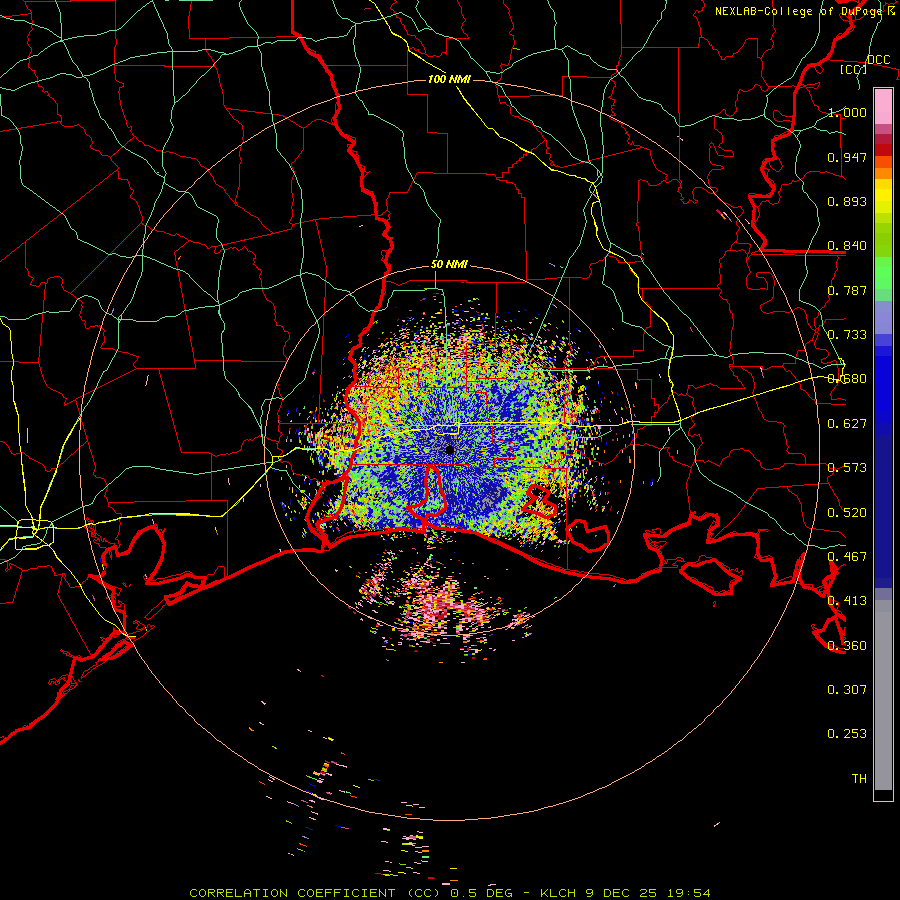900x900 pixels.
Task: Click the 50 NMI range ring label
Action: pos(449,265)
